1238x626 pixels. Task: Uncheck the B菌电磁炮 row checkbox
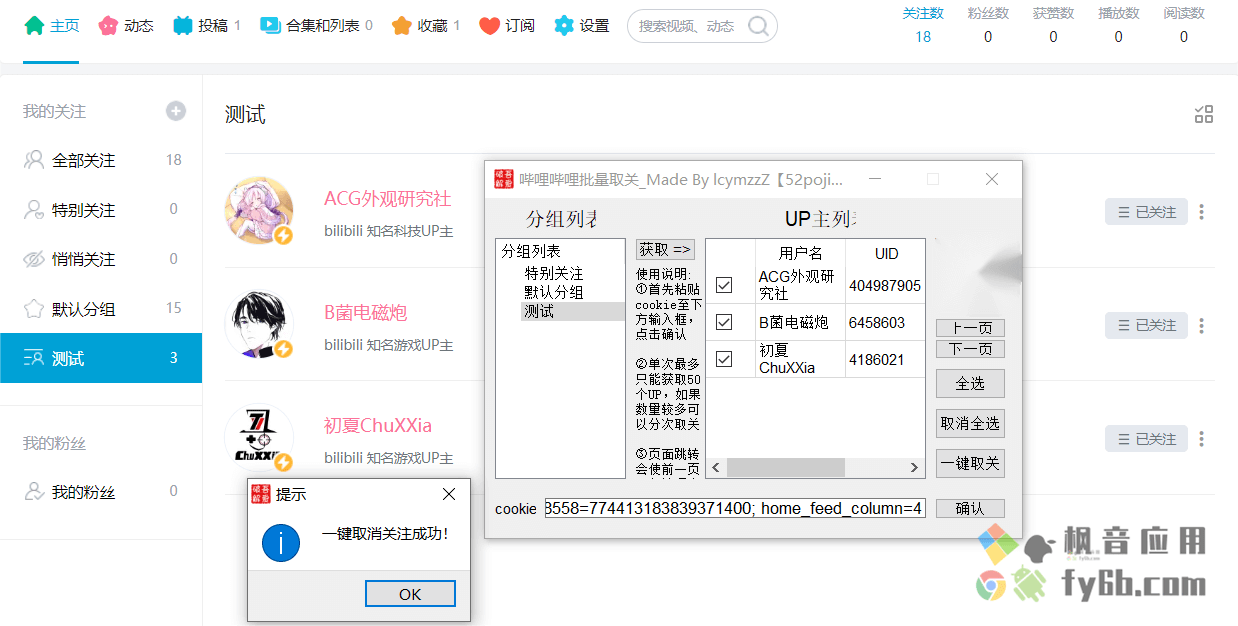[725, 322]
